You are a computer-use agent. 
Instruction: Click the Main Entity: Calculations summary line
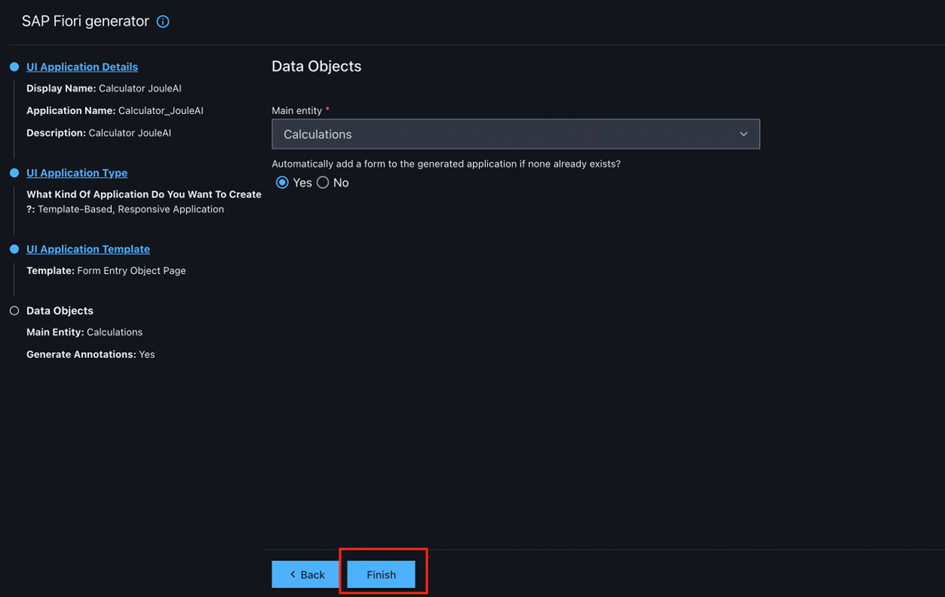point(84,332)
